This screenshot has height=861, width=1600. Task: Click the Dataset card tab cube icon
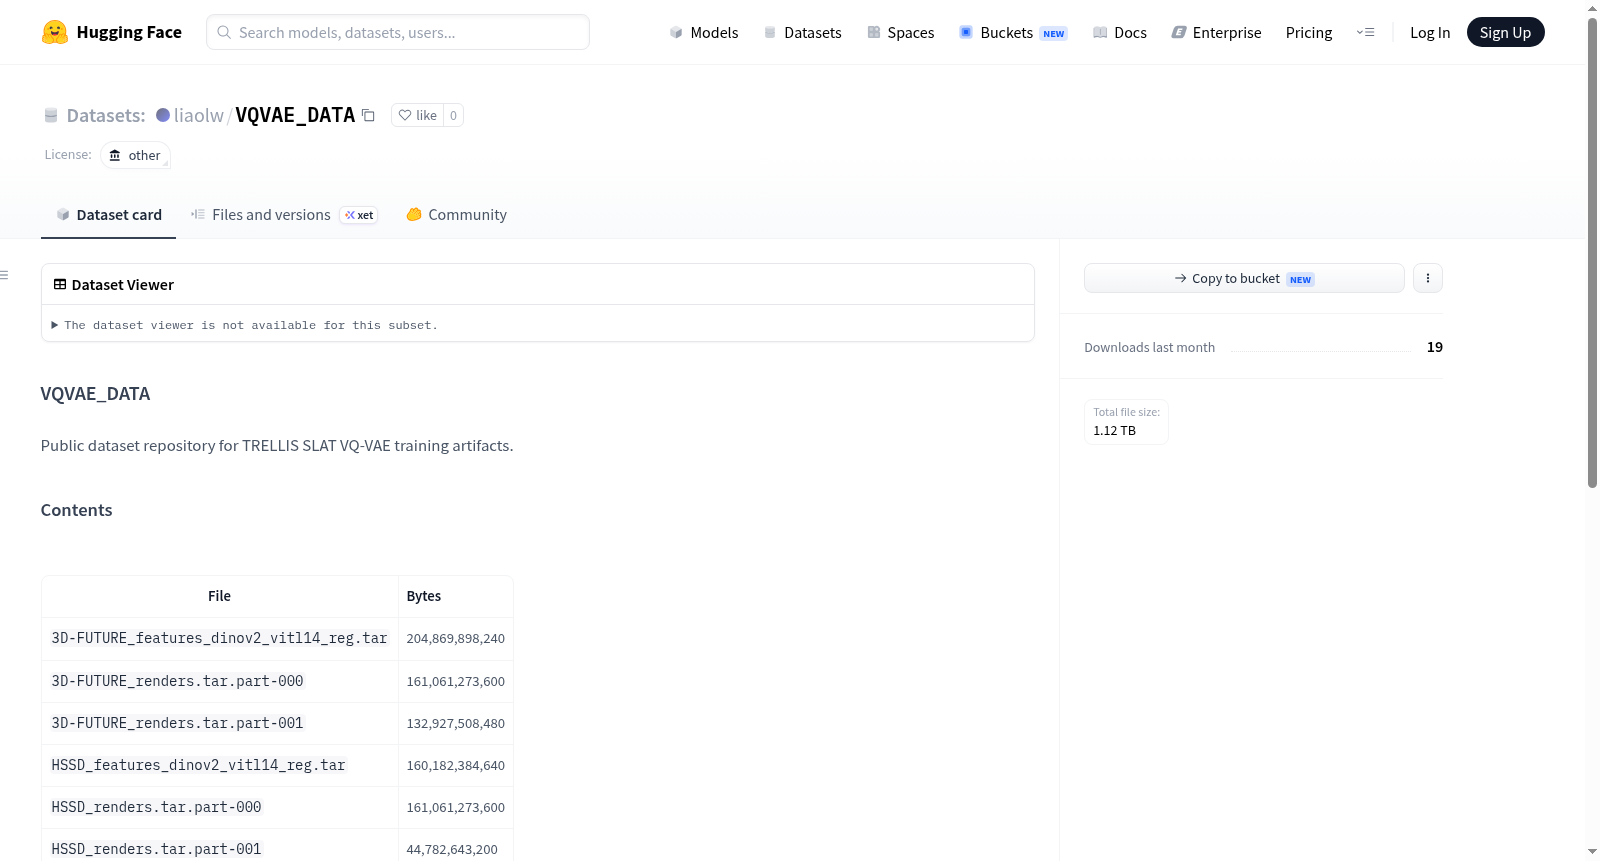(x=63, y=214)
